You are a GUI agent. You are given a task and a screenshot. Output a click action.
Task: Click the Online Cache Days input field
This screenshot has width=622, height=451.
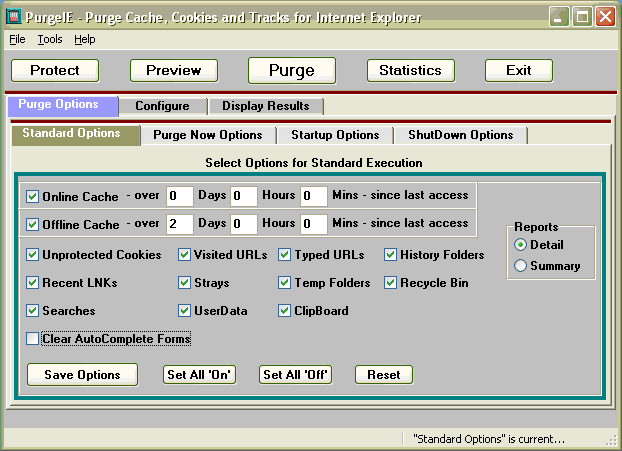coord(180,196)
